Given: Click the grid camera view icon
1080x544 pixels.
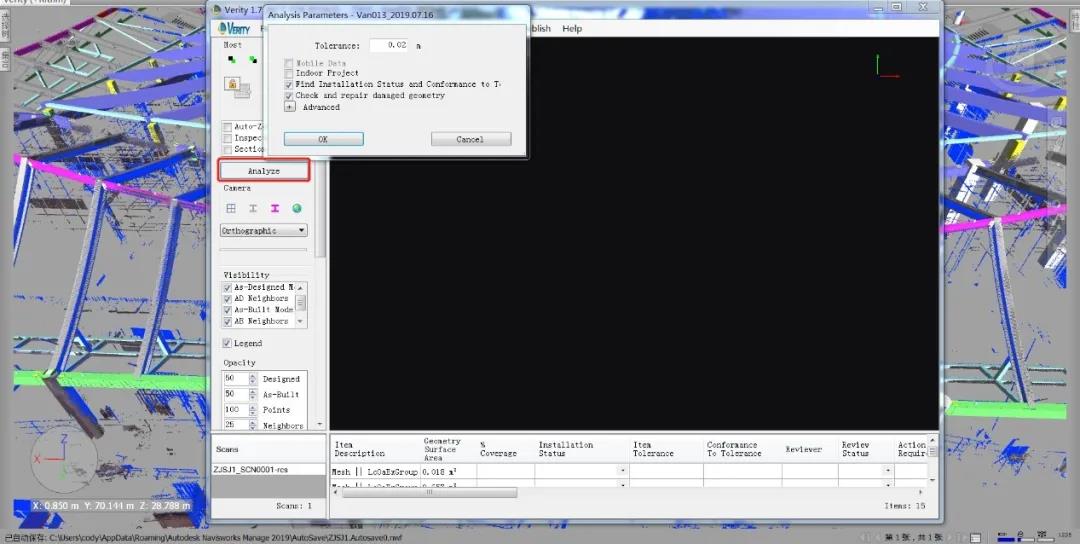Looking at the screenshot, I should (231, 209).
